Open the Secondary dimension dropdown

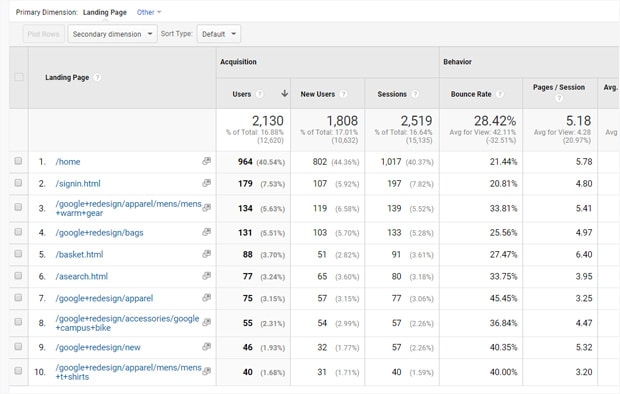click(112, 34)
